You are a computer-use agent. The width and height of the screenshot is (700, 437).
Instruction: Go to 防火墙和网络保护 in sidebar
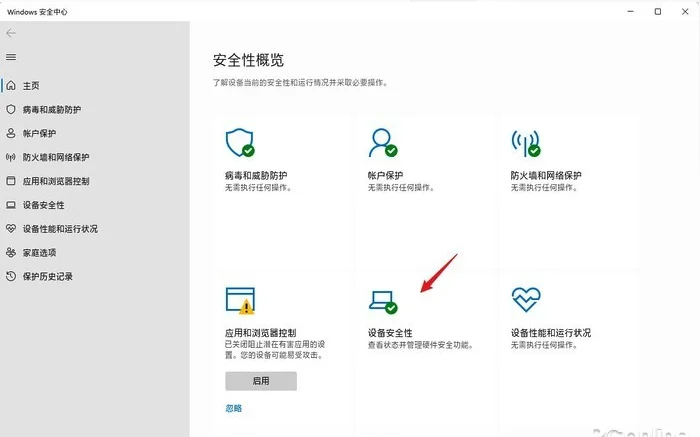pos(56,157)
